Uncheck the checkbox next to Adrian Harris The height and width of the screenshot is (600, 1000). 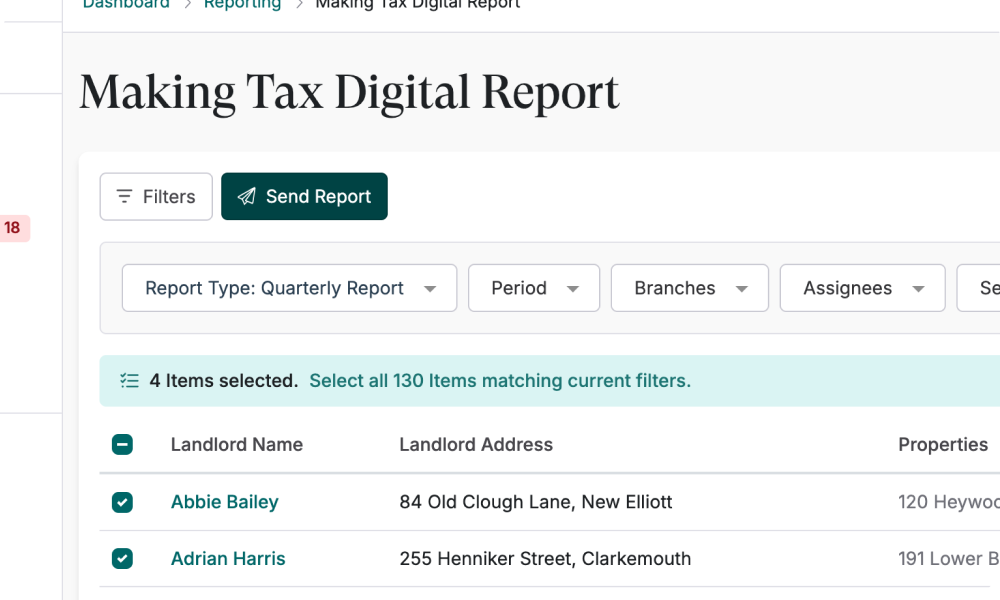(122, 559)
